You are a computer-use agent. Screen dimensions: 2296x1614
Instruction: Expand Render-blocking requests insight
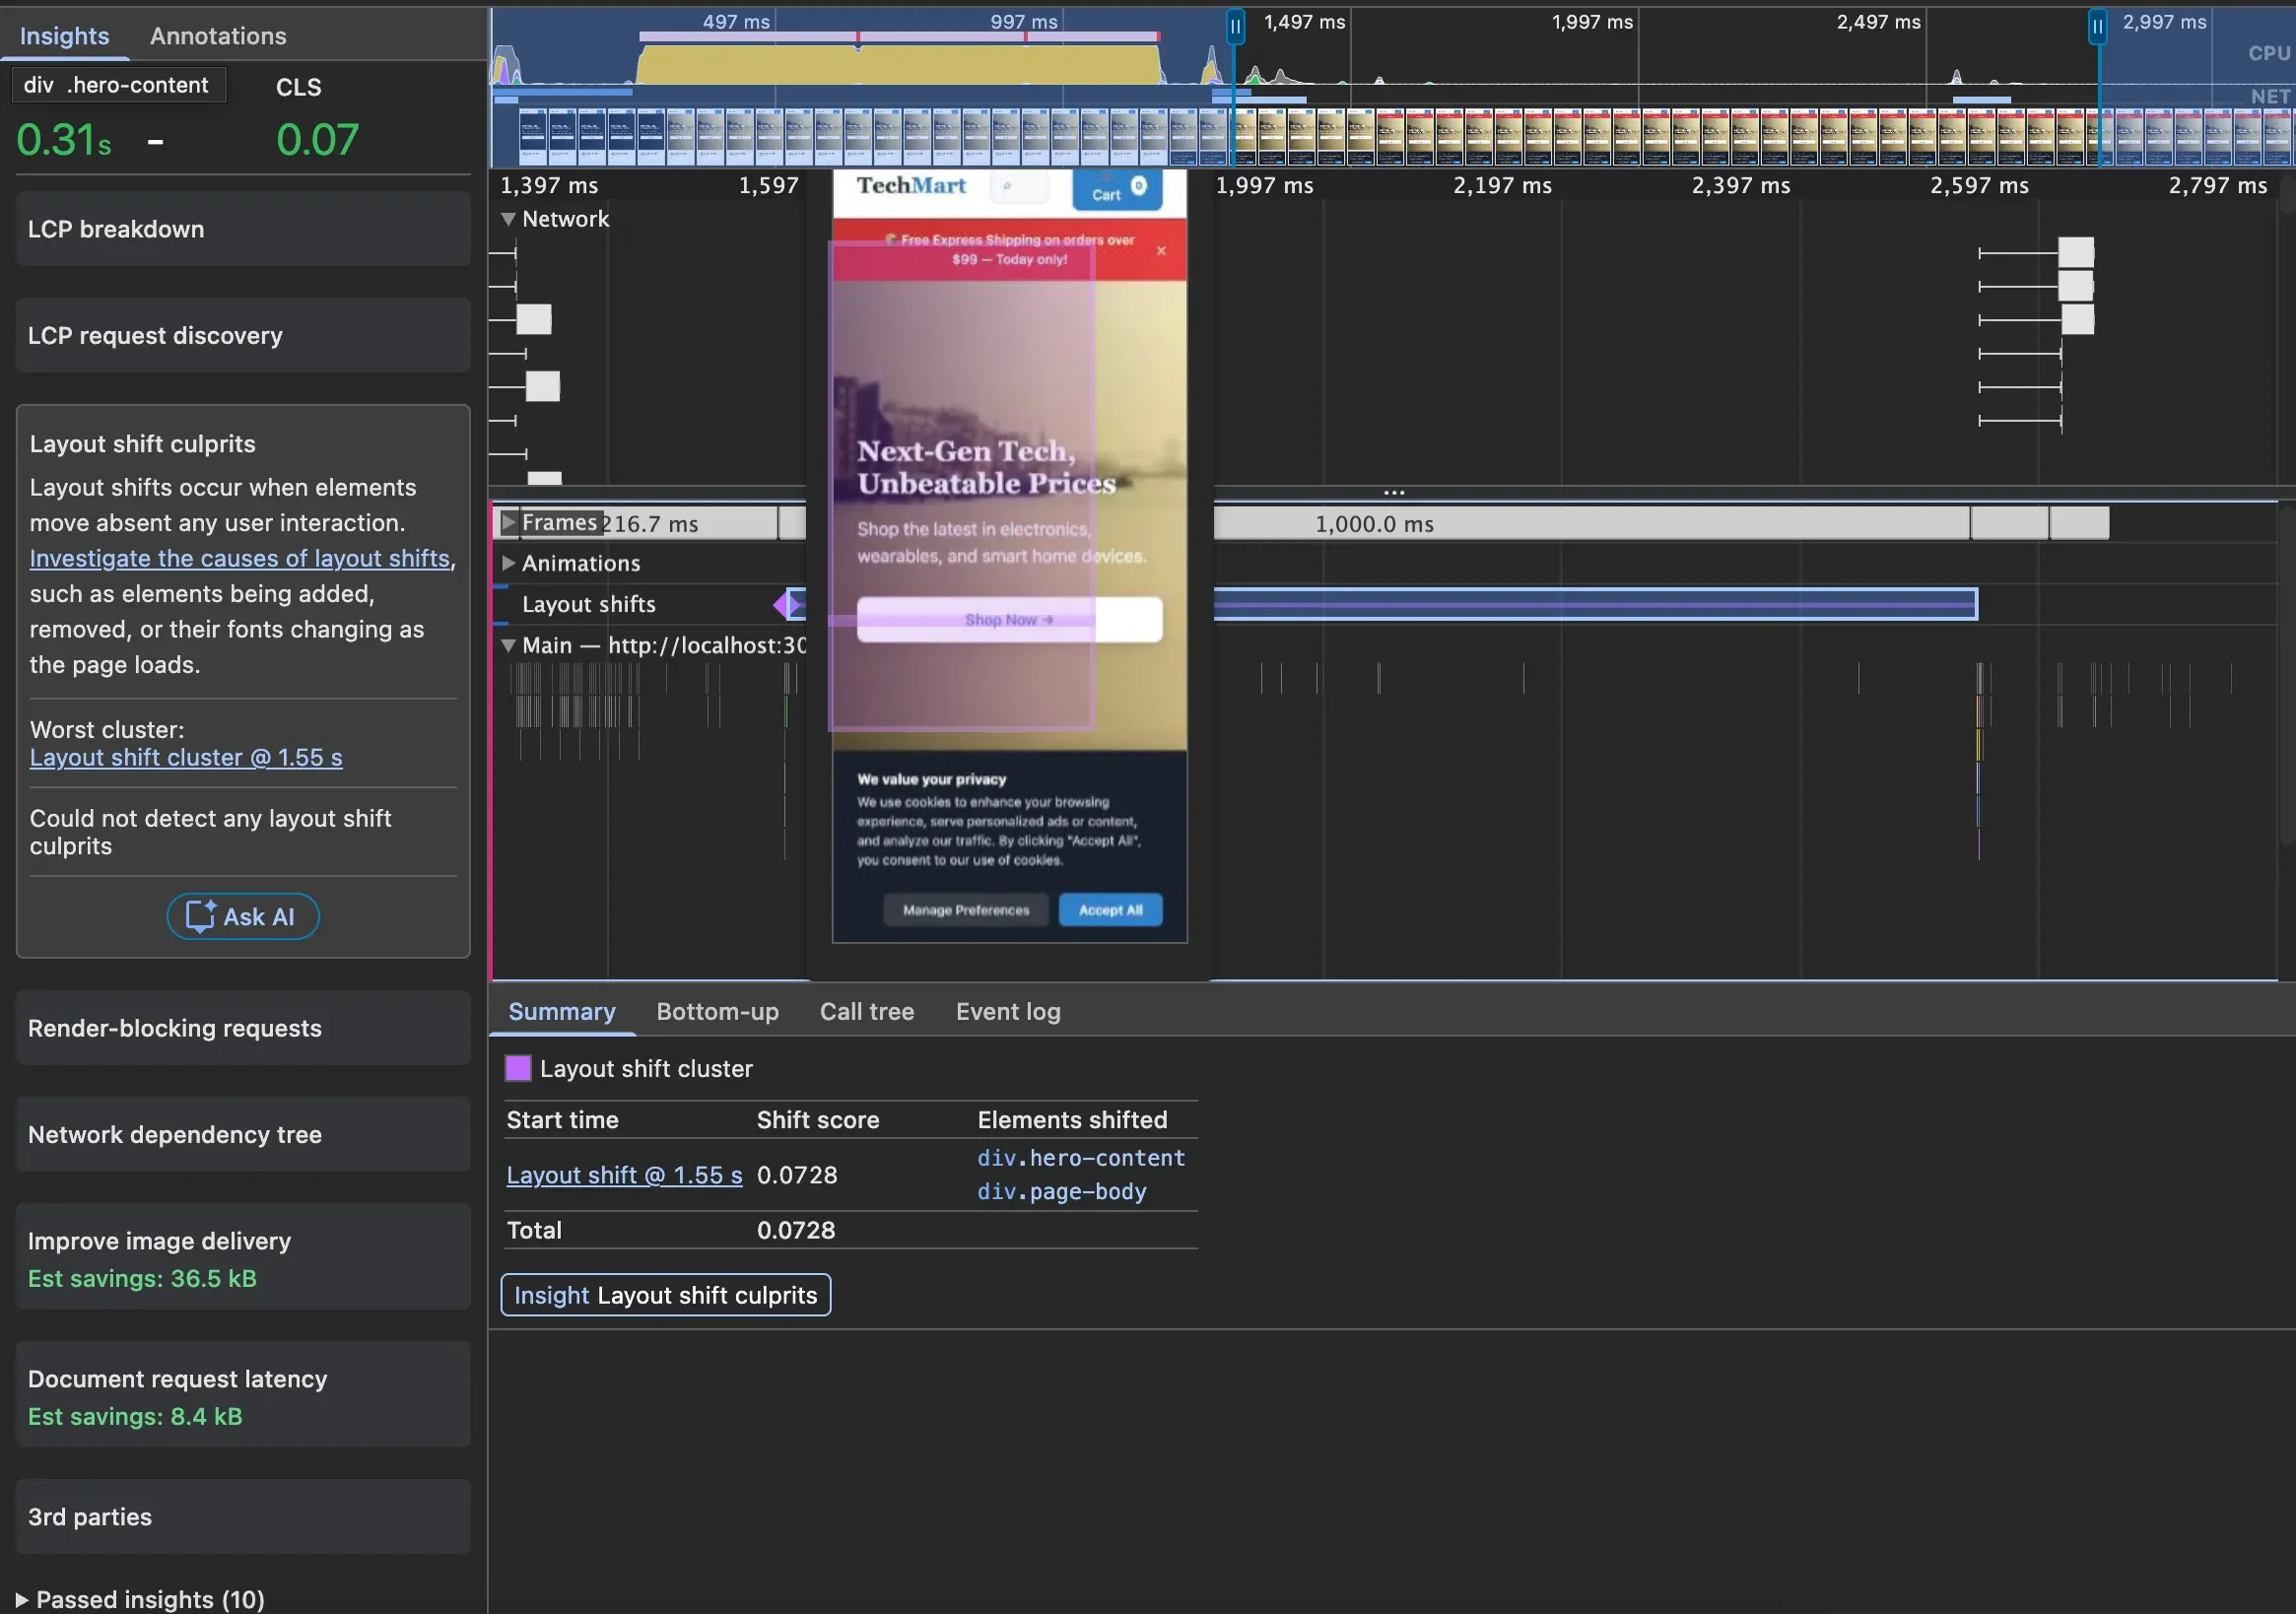(243, 1028)
